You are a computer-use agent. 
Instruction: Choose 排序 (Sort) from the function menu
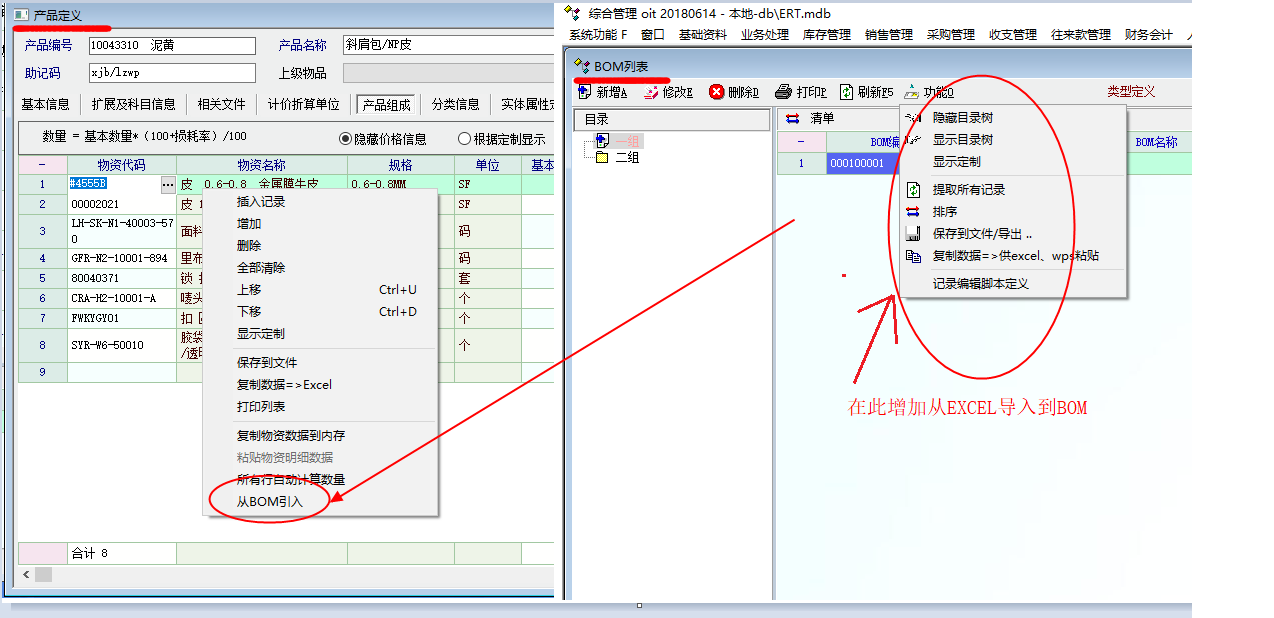944,212
